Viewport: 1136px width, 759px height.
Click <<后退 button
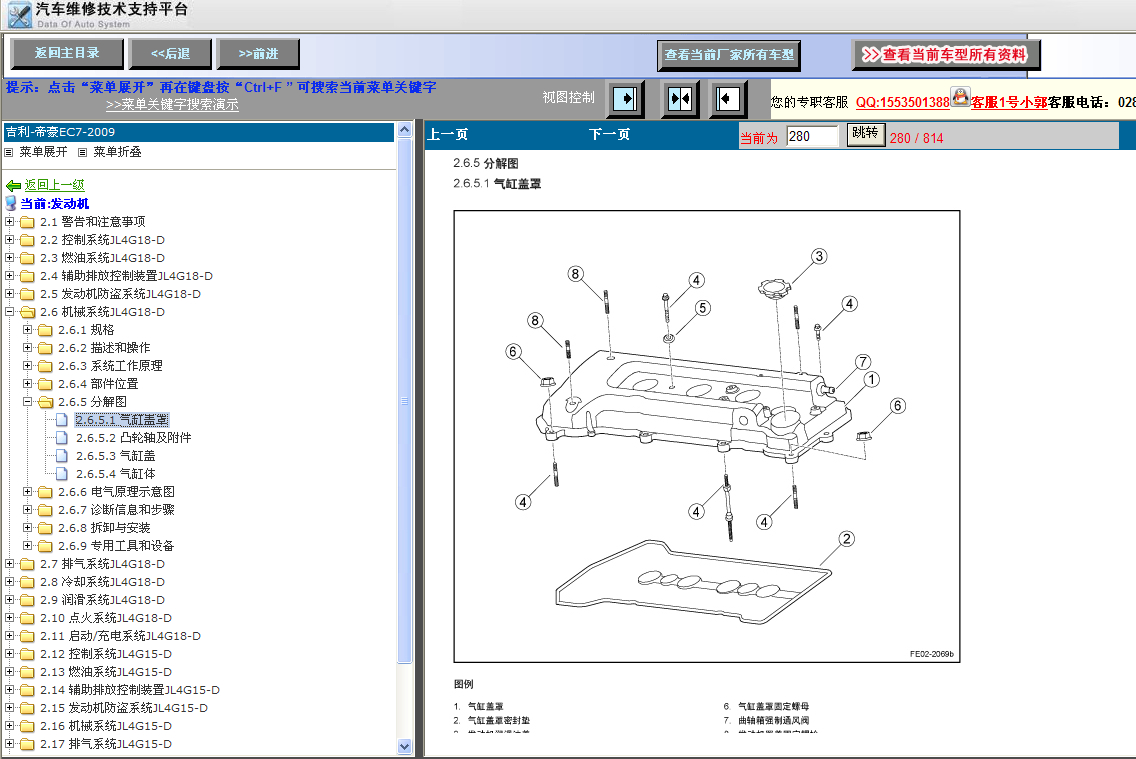(170, 54)
